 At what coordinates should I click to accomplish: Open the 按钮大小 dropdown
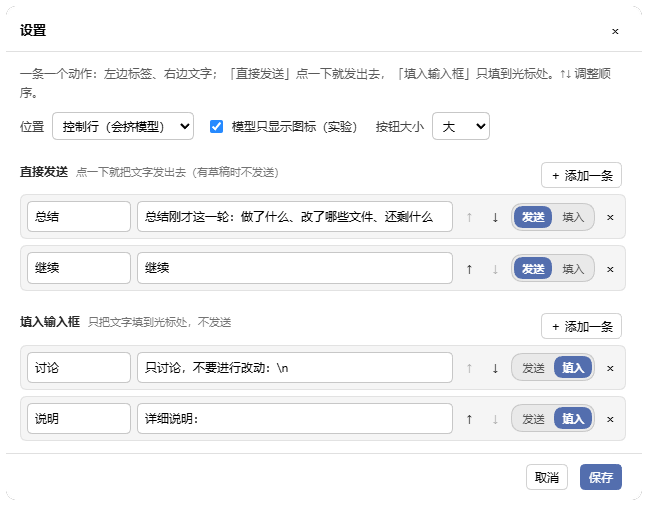point(461,126)
